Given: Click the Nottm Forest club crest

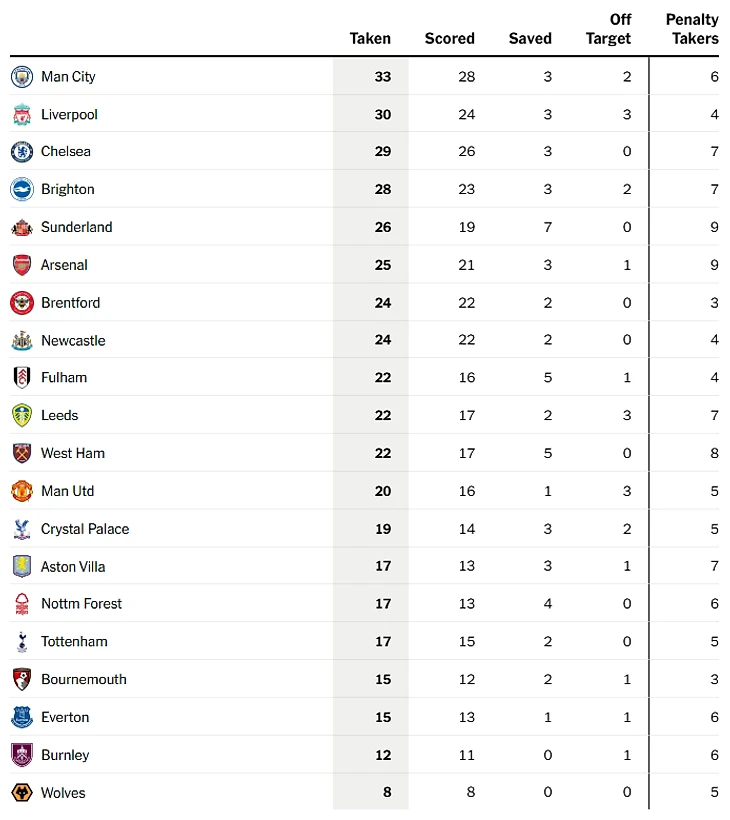Looking at the screenshot, I should (22, 604).
